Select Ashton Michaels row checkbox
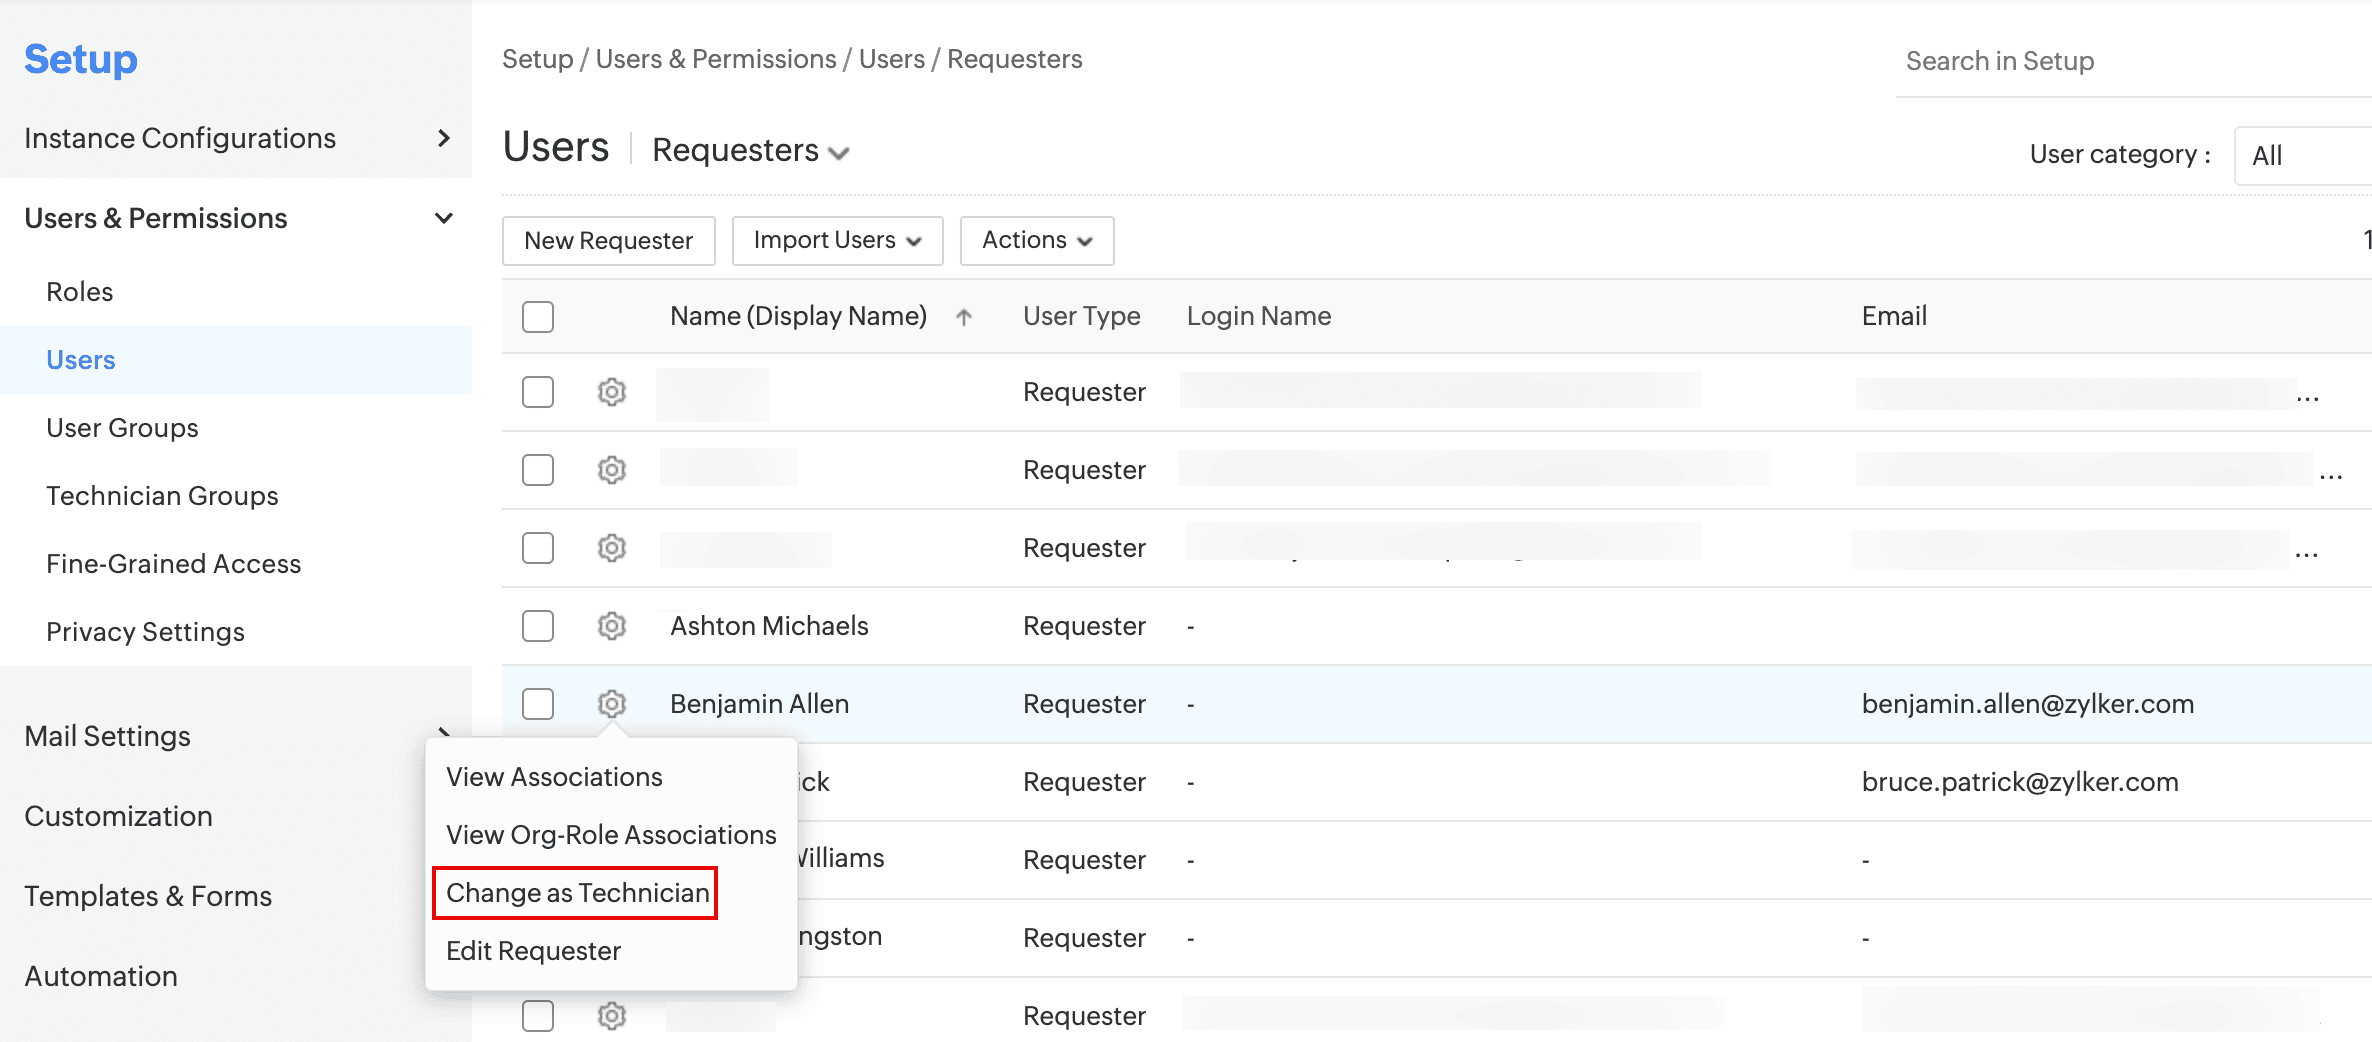 pyautogui.click(x=538, y=626)
